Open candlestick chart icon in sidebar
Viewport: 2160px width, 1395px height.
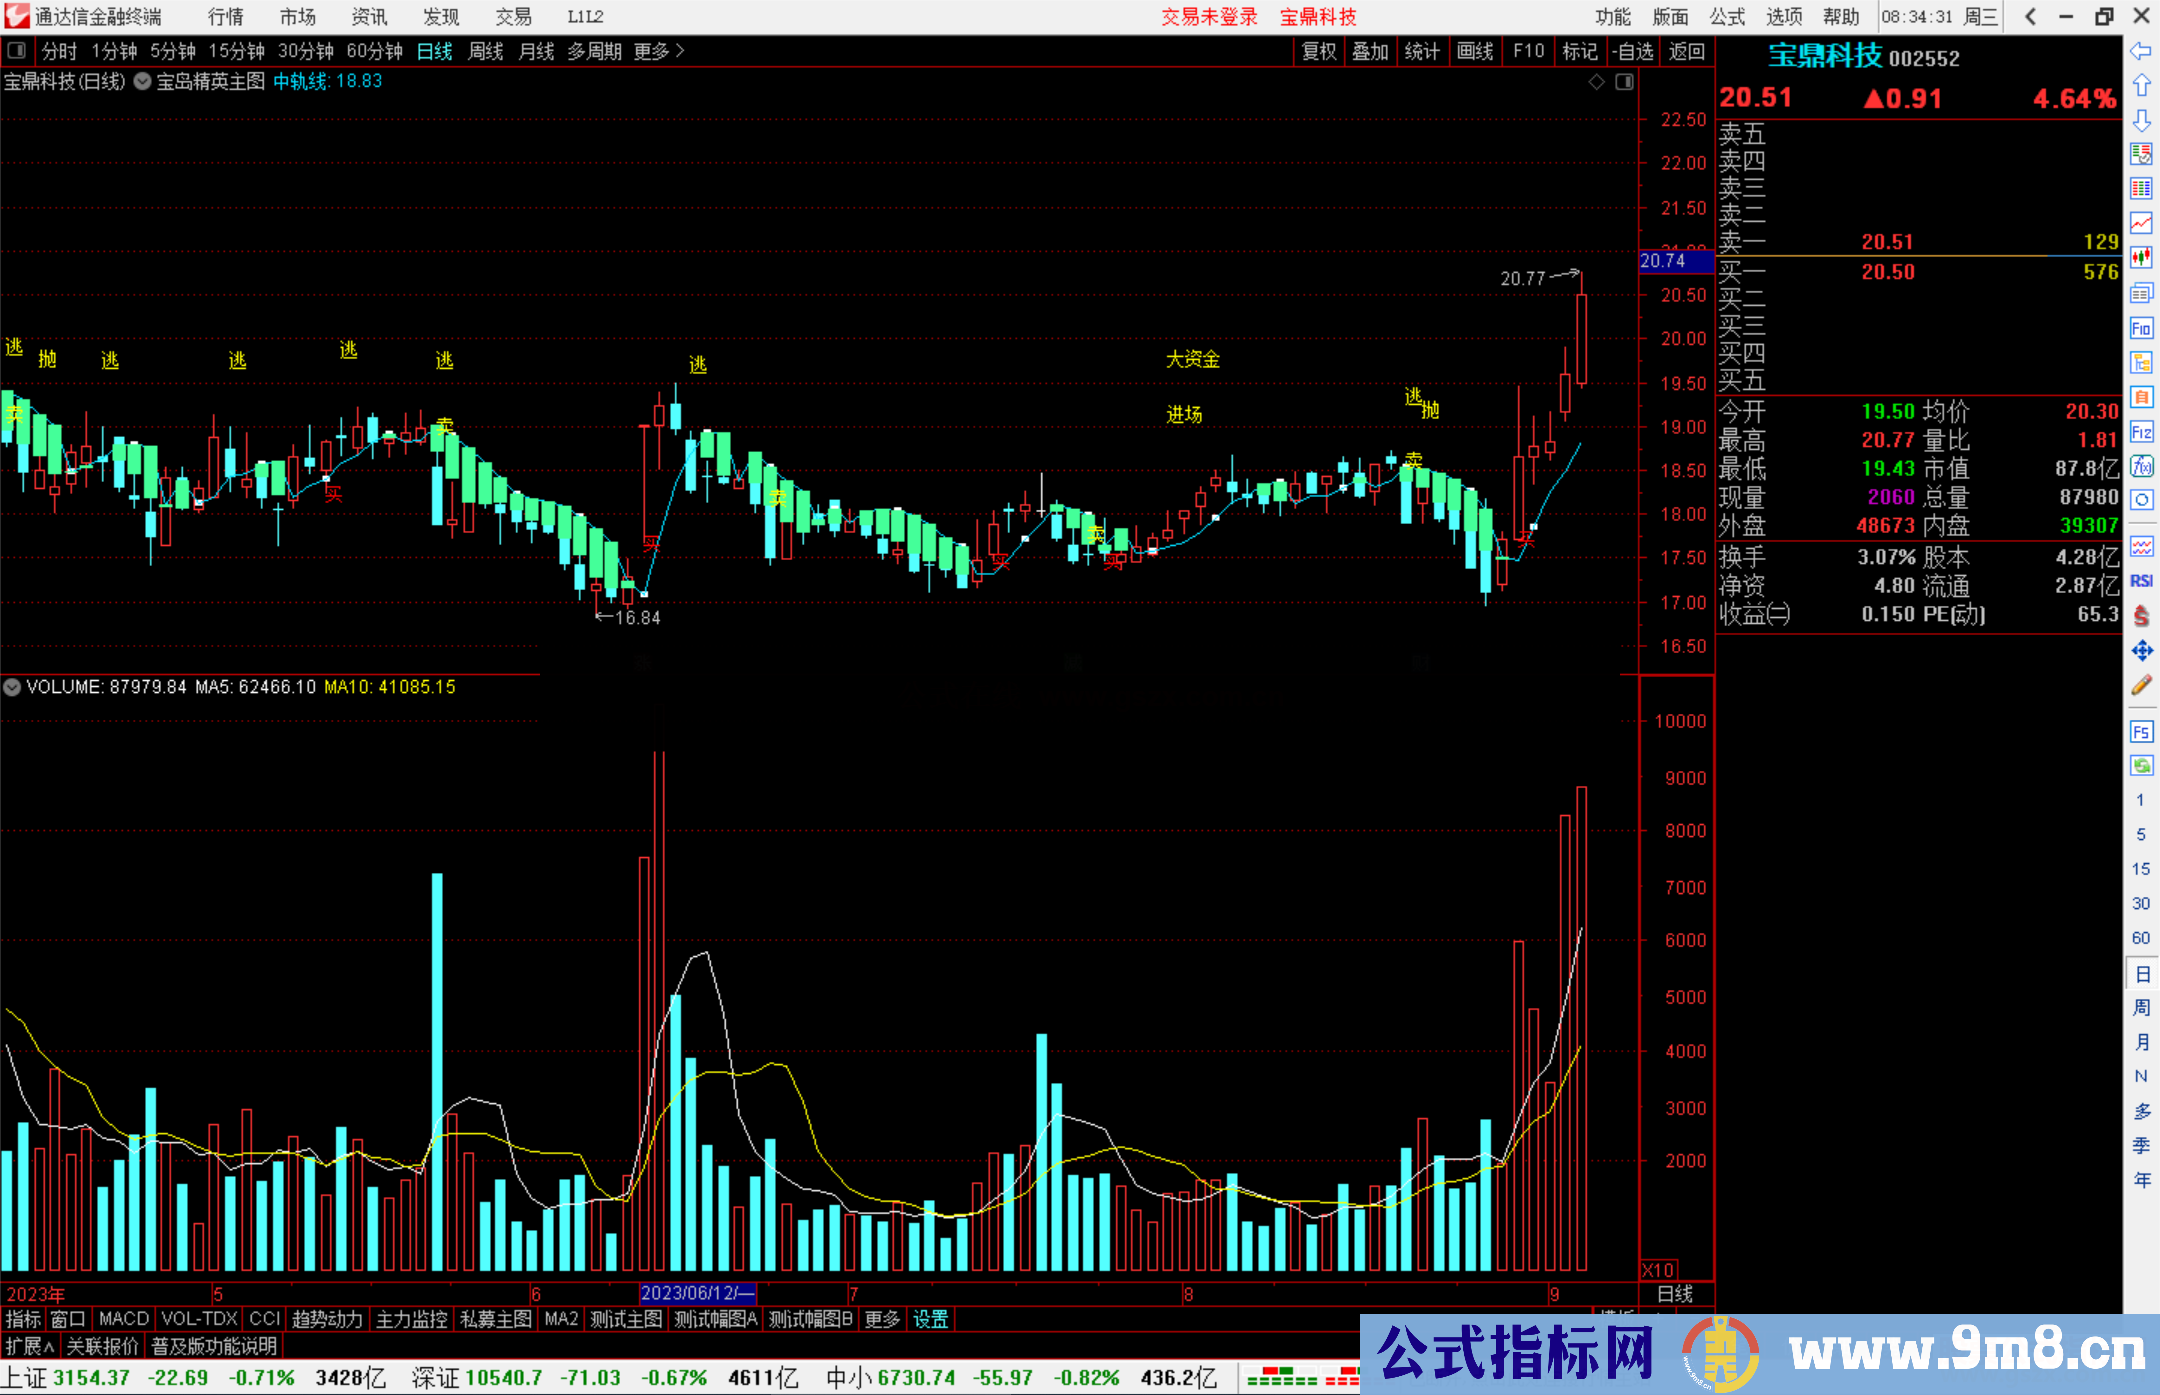point(2141,257)
